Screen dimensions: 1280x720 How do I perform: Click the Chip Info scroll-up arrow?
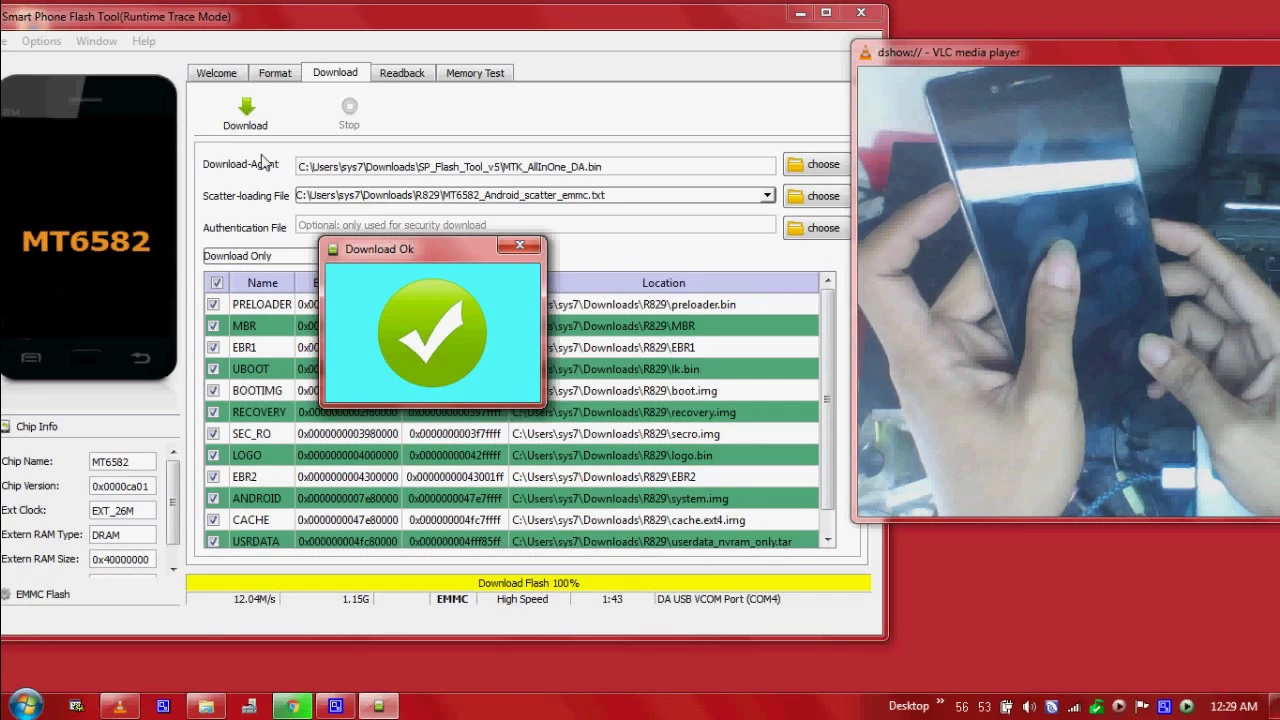click(173, 454)
